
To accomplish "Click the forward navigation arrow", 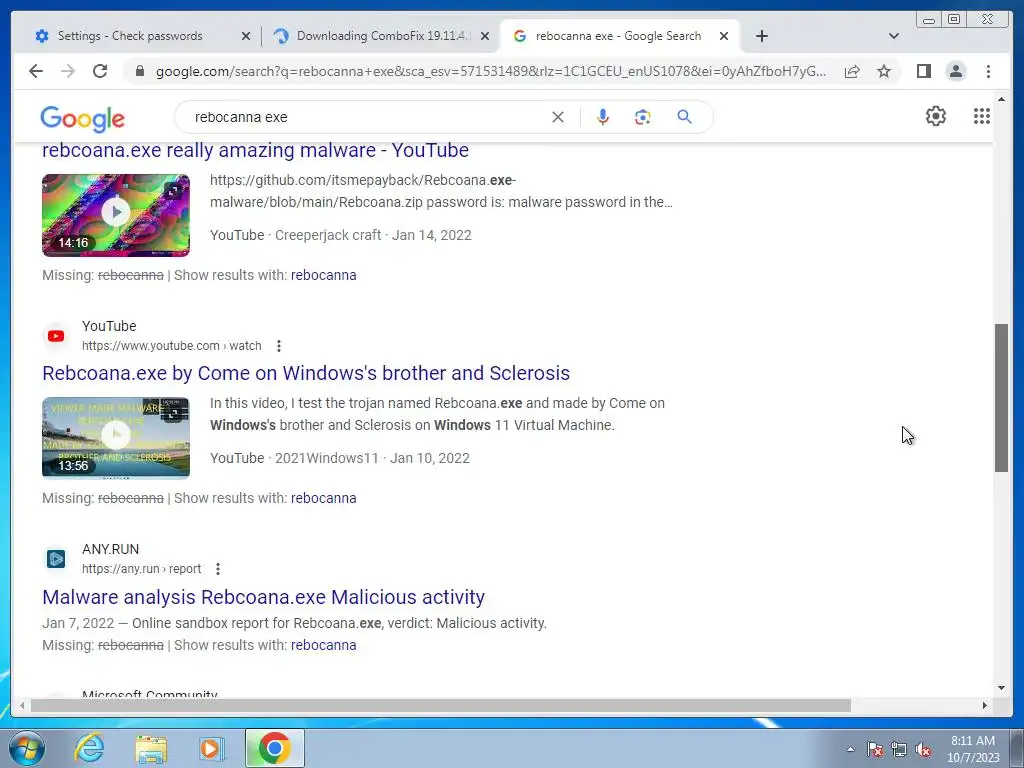I will [x=68, y=71].
